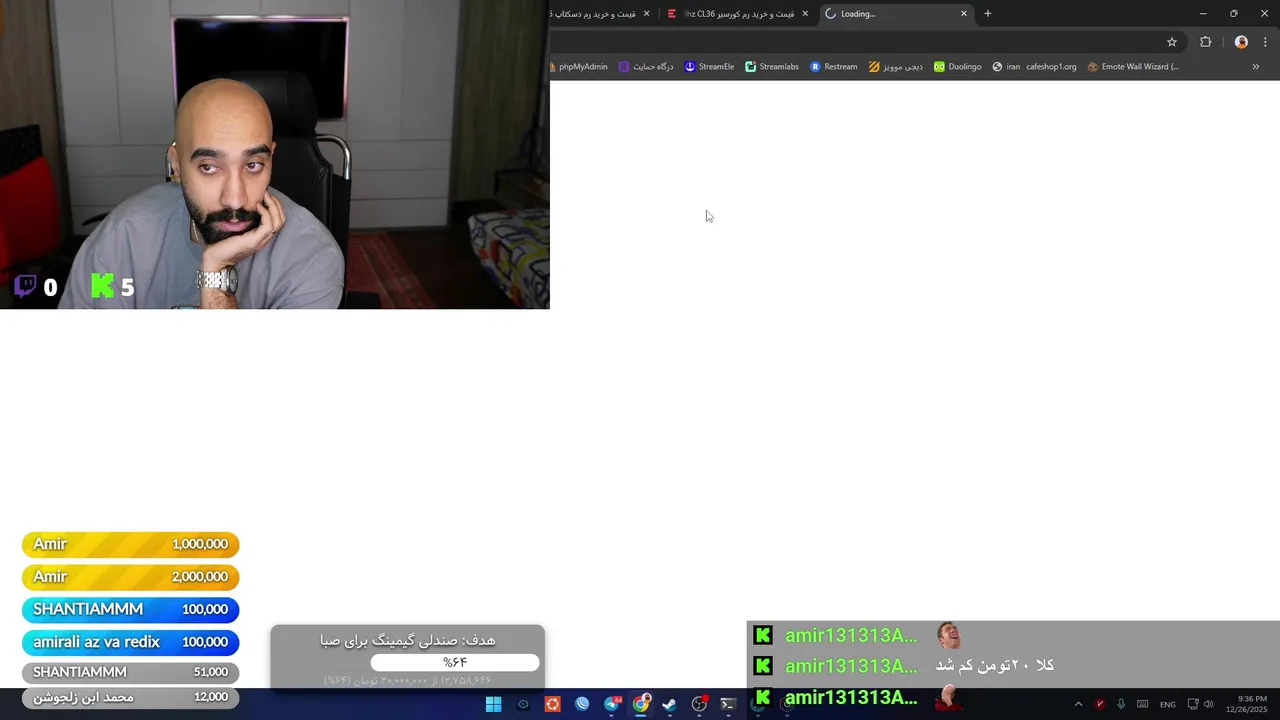The height and width of the screenshot is (720, 1280).
Task: Open the دیجی موویز bookmark
Action: (x=896, y=67)
